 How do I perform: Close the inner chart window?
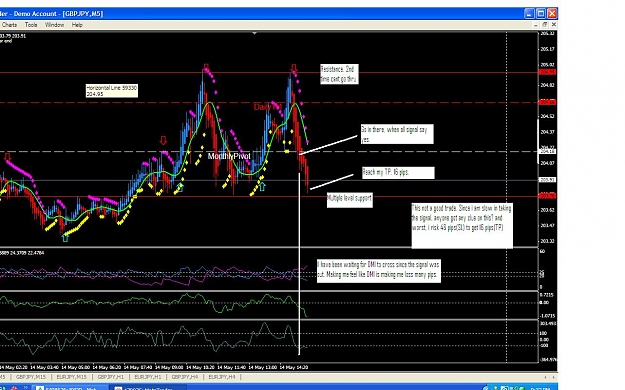pos(553,25)
